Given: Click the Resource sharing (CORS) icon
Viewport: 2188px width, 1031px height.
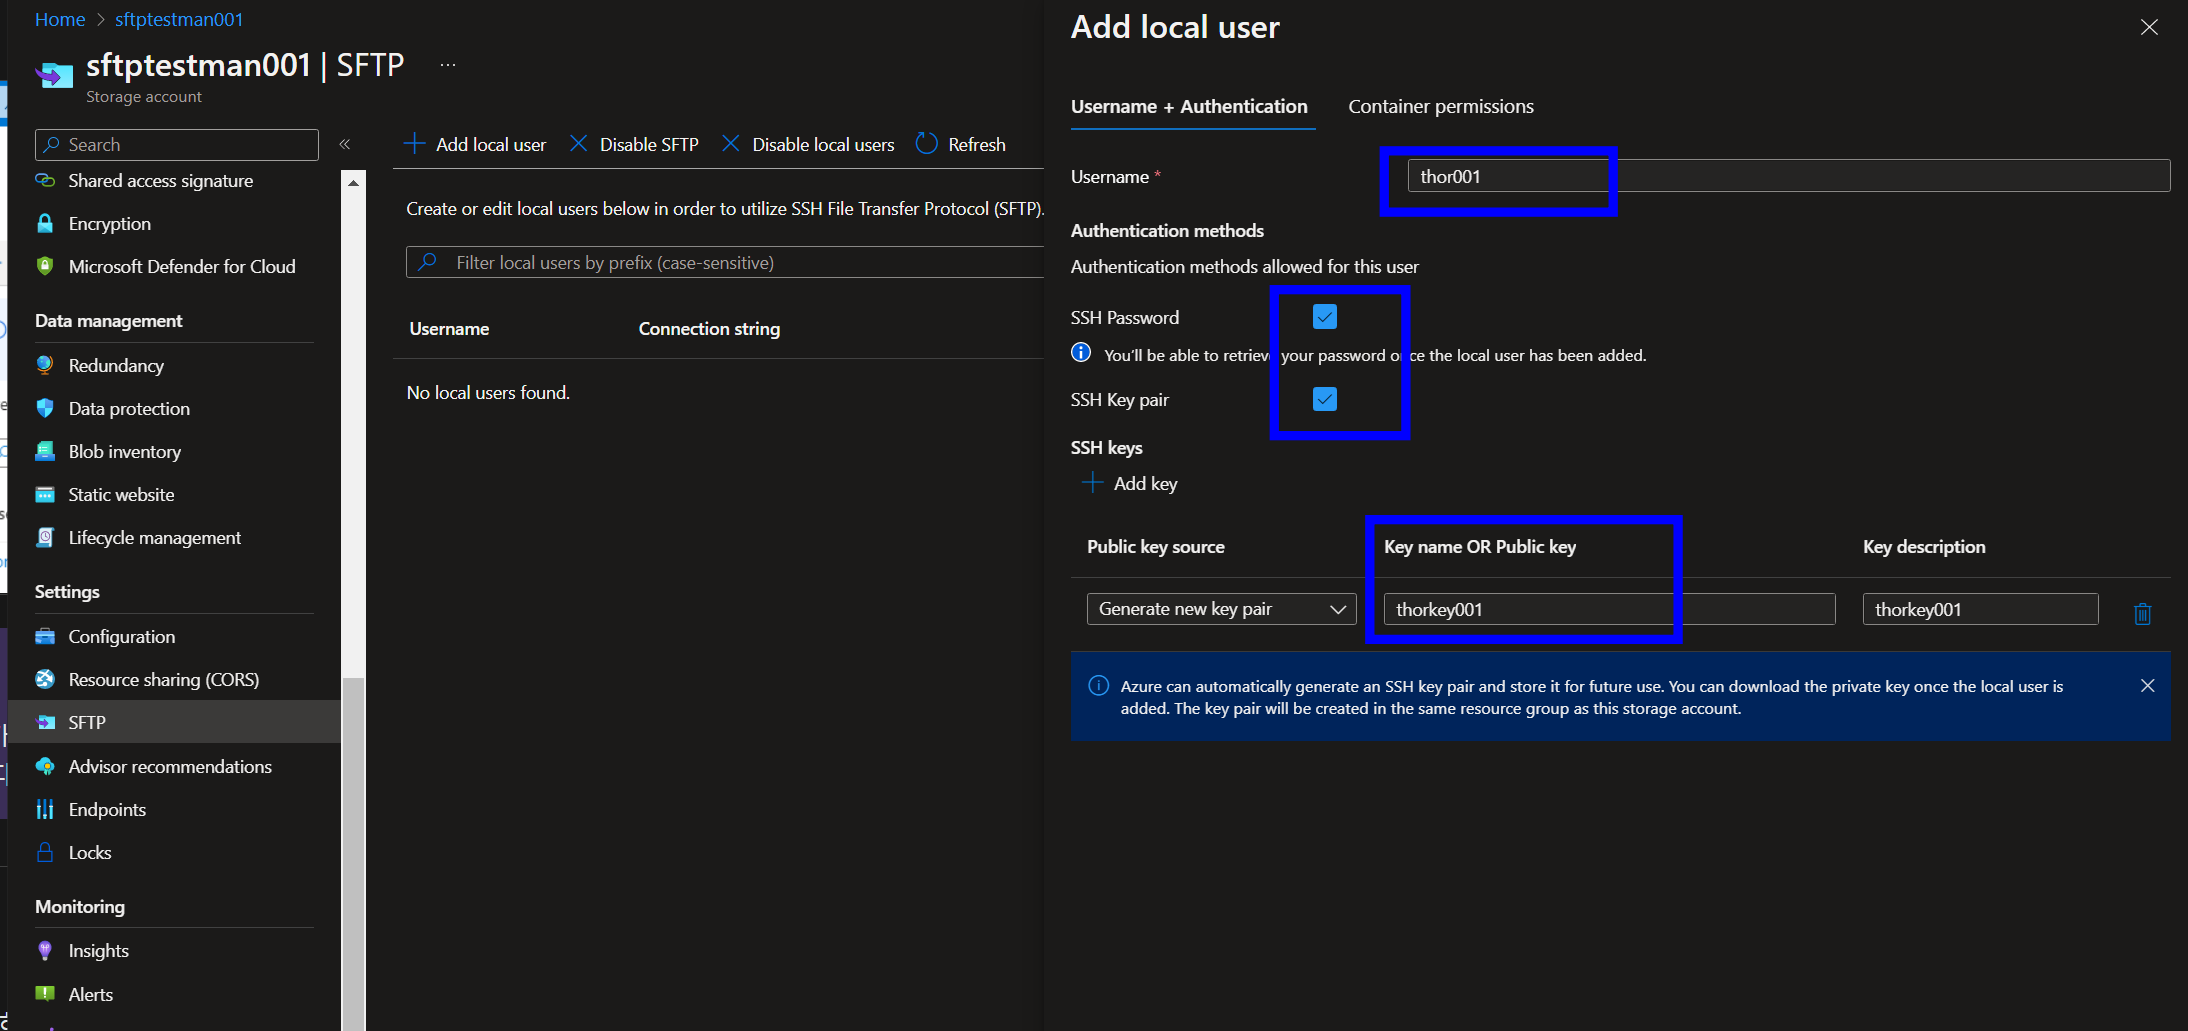Looking at the screenshot, I should point(45,680).
